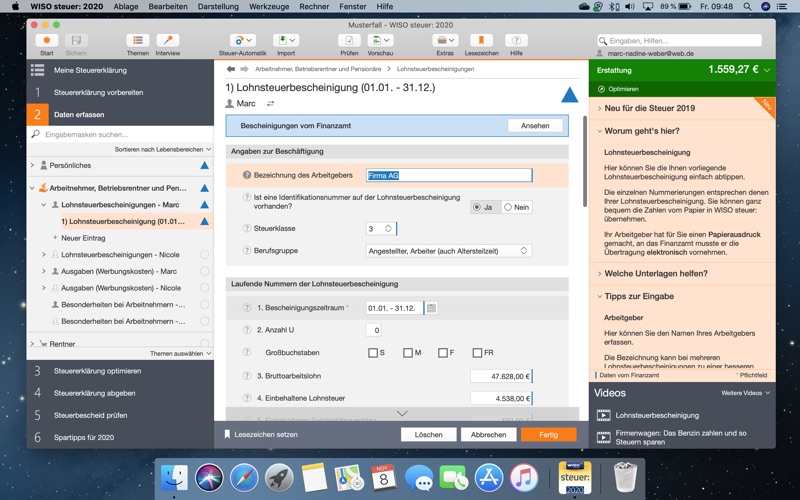This screenshot has width=800, height=500.
Task: Expand the Persönliches tree section
Action: [x=33, y=165]
